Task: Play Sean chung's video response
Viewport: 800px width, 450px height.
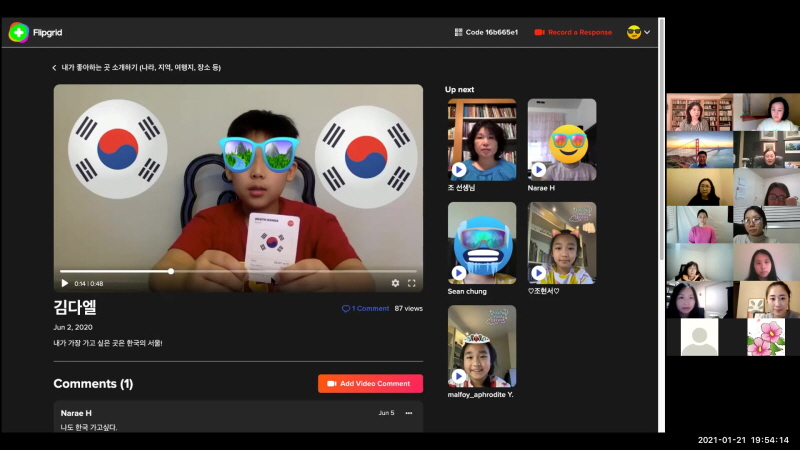Action: coord(459,273)
